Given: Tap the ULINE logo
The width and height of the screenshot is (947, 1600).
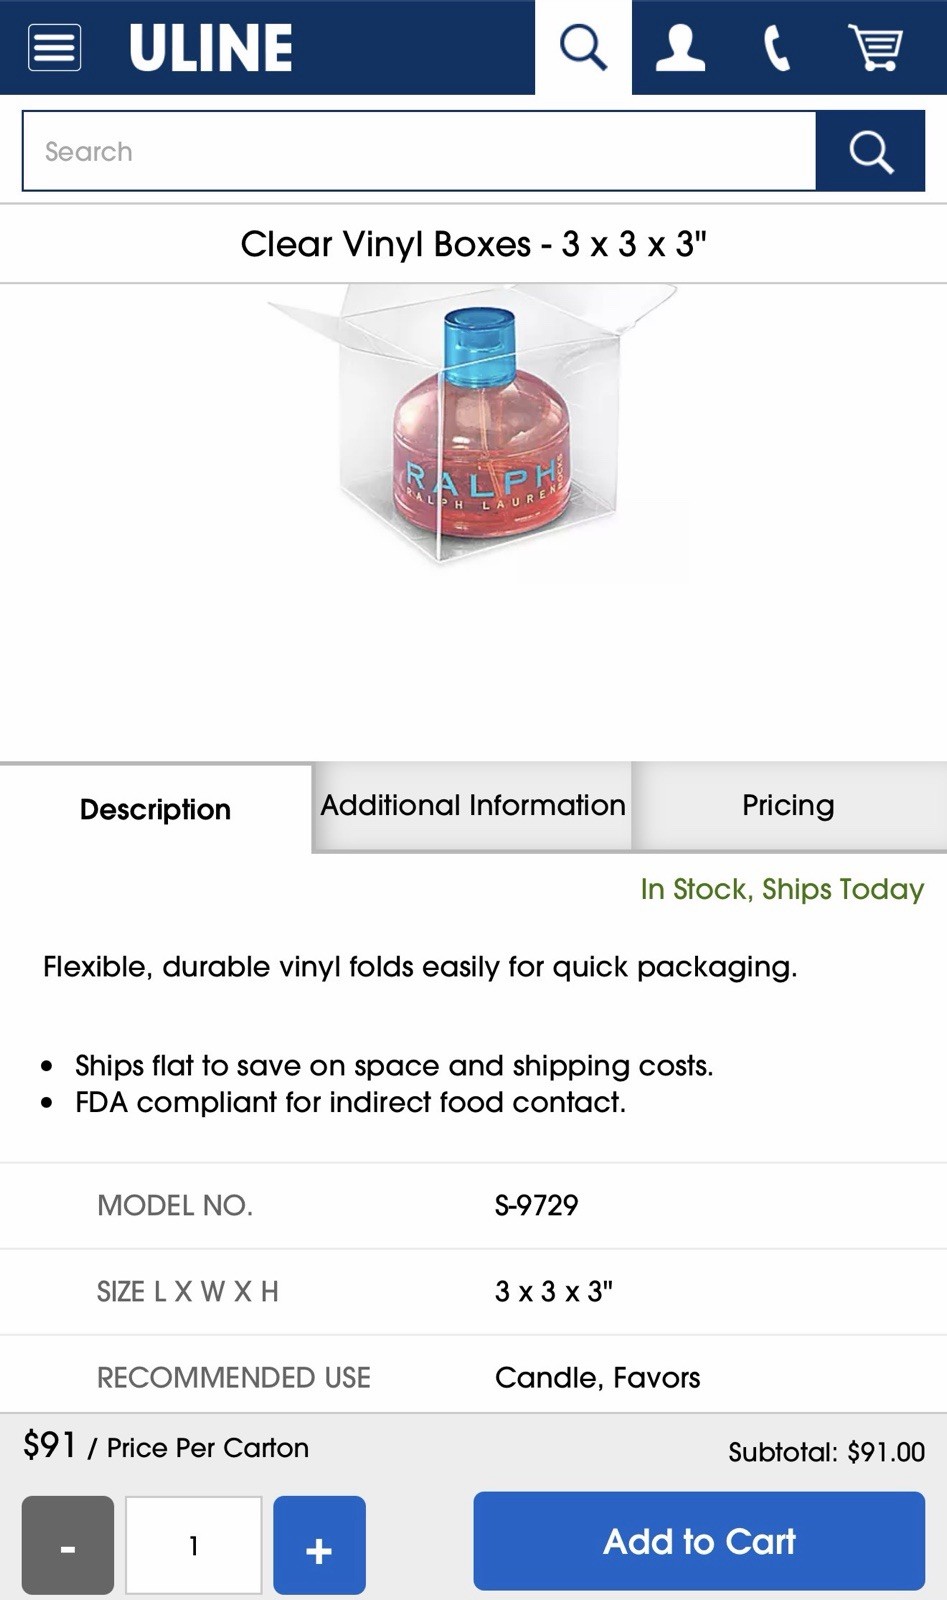Looking at the screenshot, I should click(211, 47).
